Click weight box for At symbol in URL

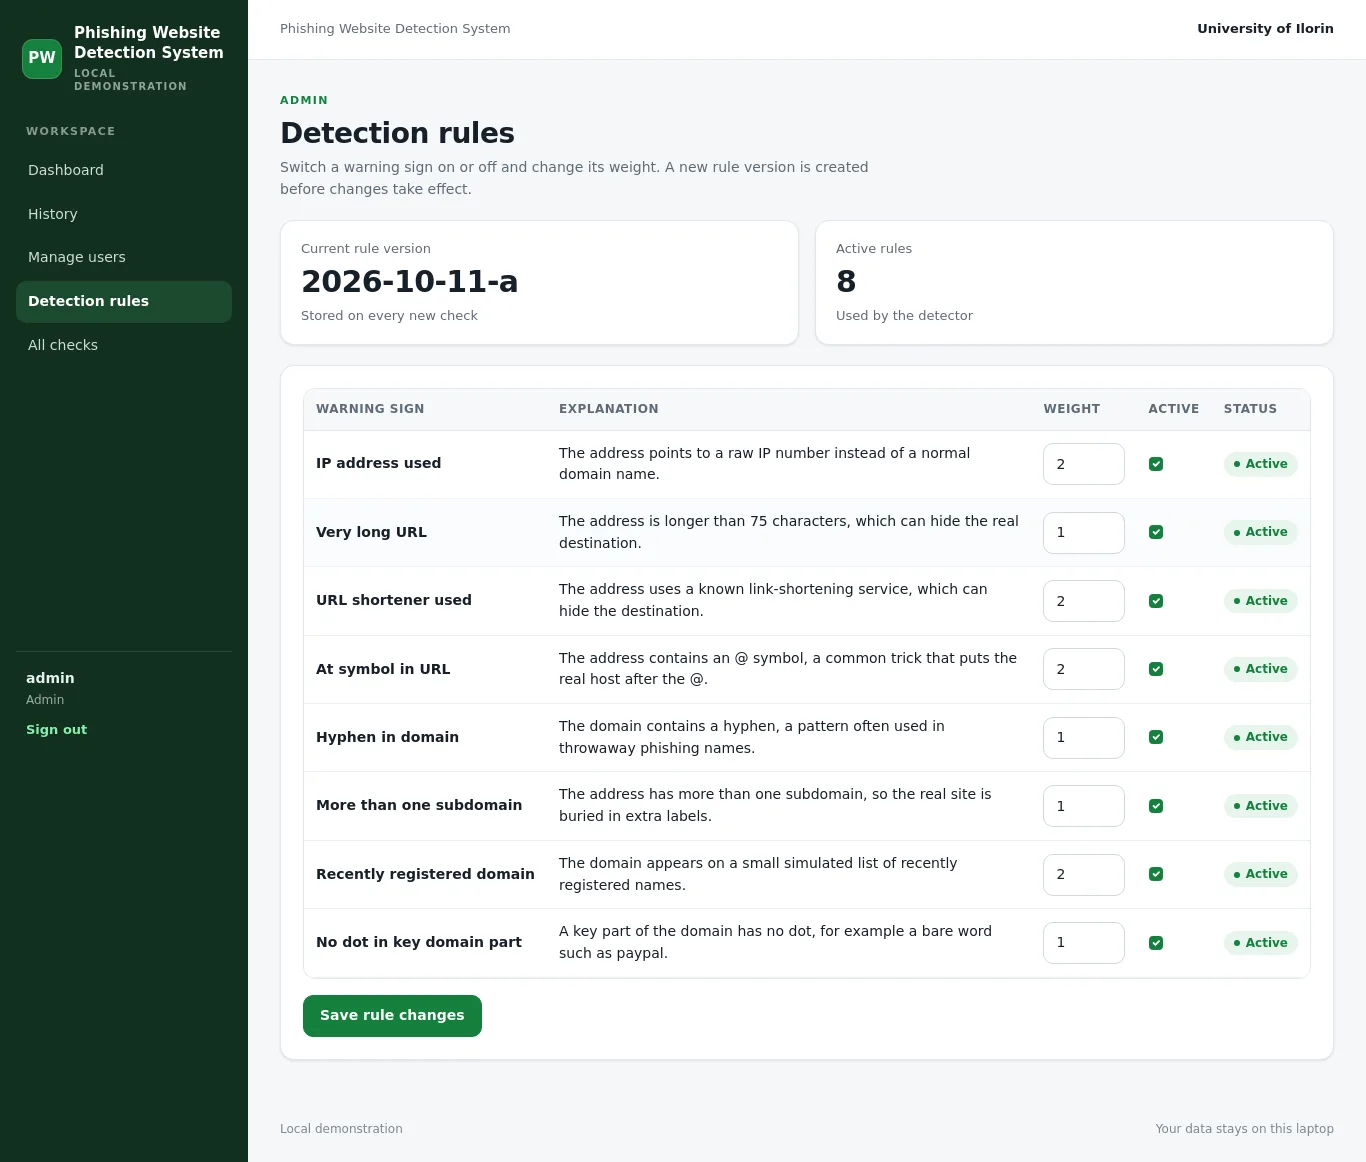(1084, 669)
